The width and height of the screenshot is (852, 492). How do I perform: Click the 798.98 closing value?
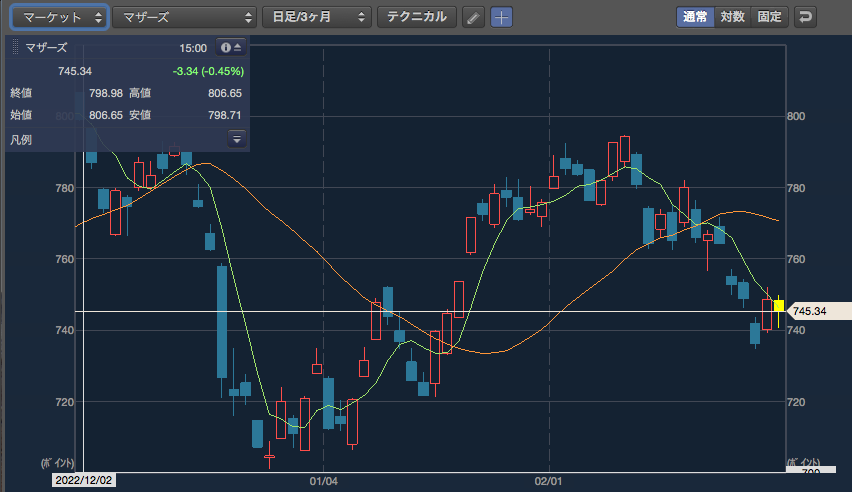pyautogui.click(x=106, y=93)
